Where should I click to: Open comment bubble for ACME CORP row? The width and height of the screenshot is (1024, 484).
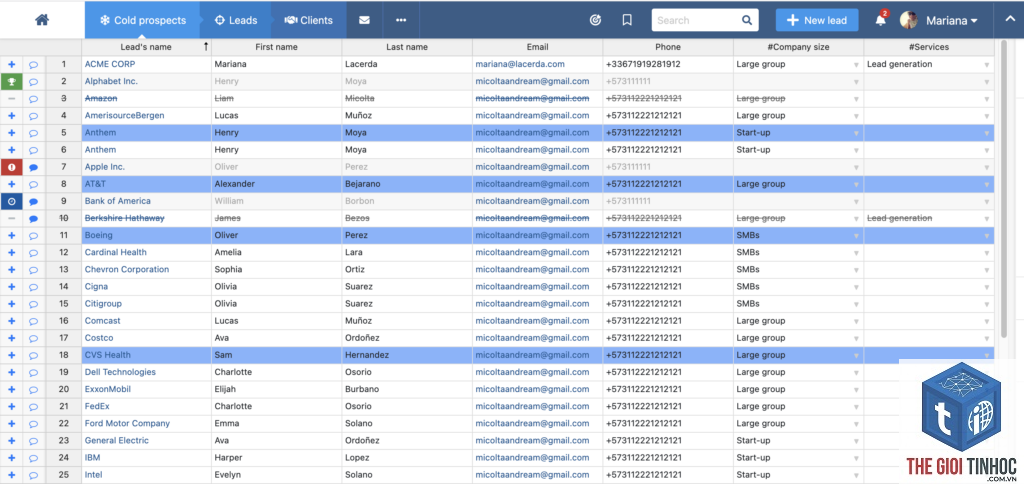pyautogui.click(x=33, y=64)
